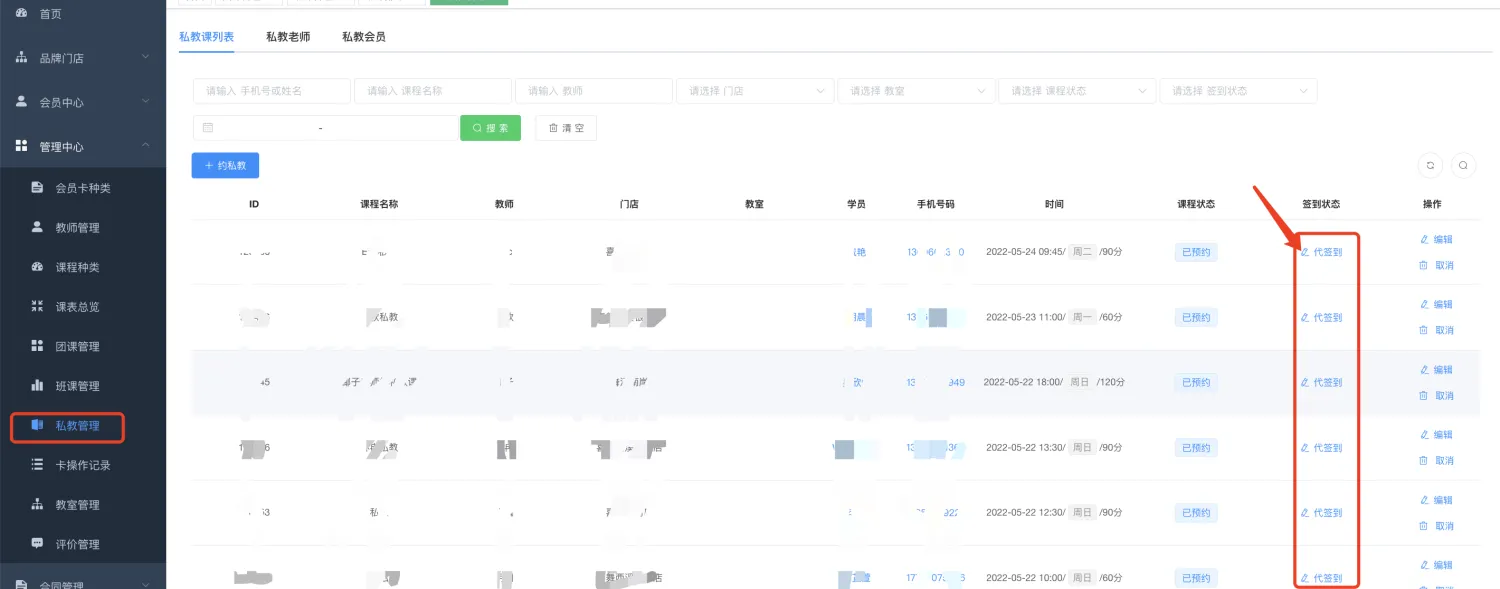The width and height of the screenshot is (1500, 589).
Task: Switch to the 私教老师 tab
Action: point(288,37)
